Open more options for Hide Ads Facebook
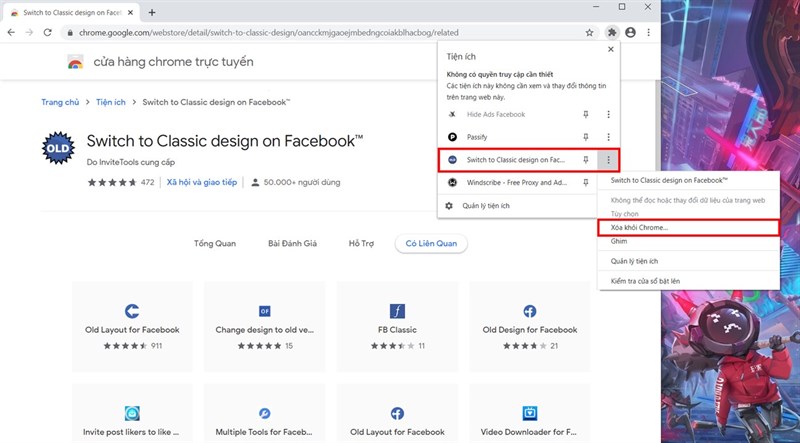Viewport: 800px width, 443px height. point(608,114)
